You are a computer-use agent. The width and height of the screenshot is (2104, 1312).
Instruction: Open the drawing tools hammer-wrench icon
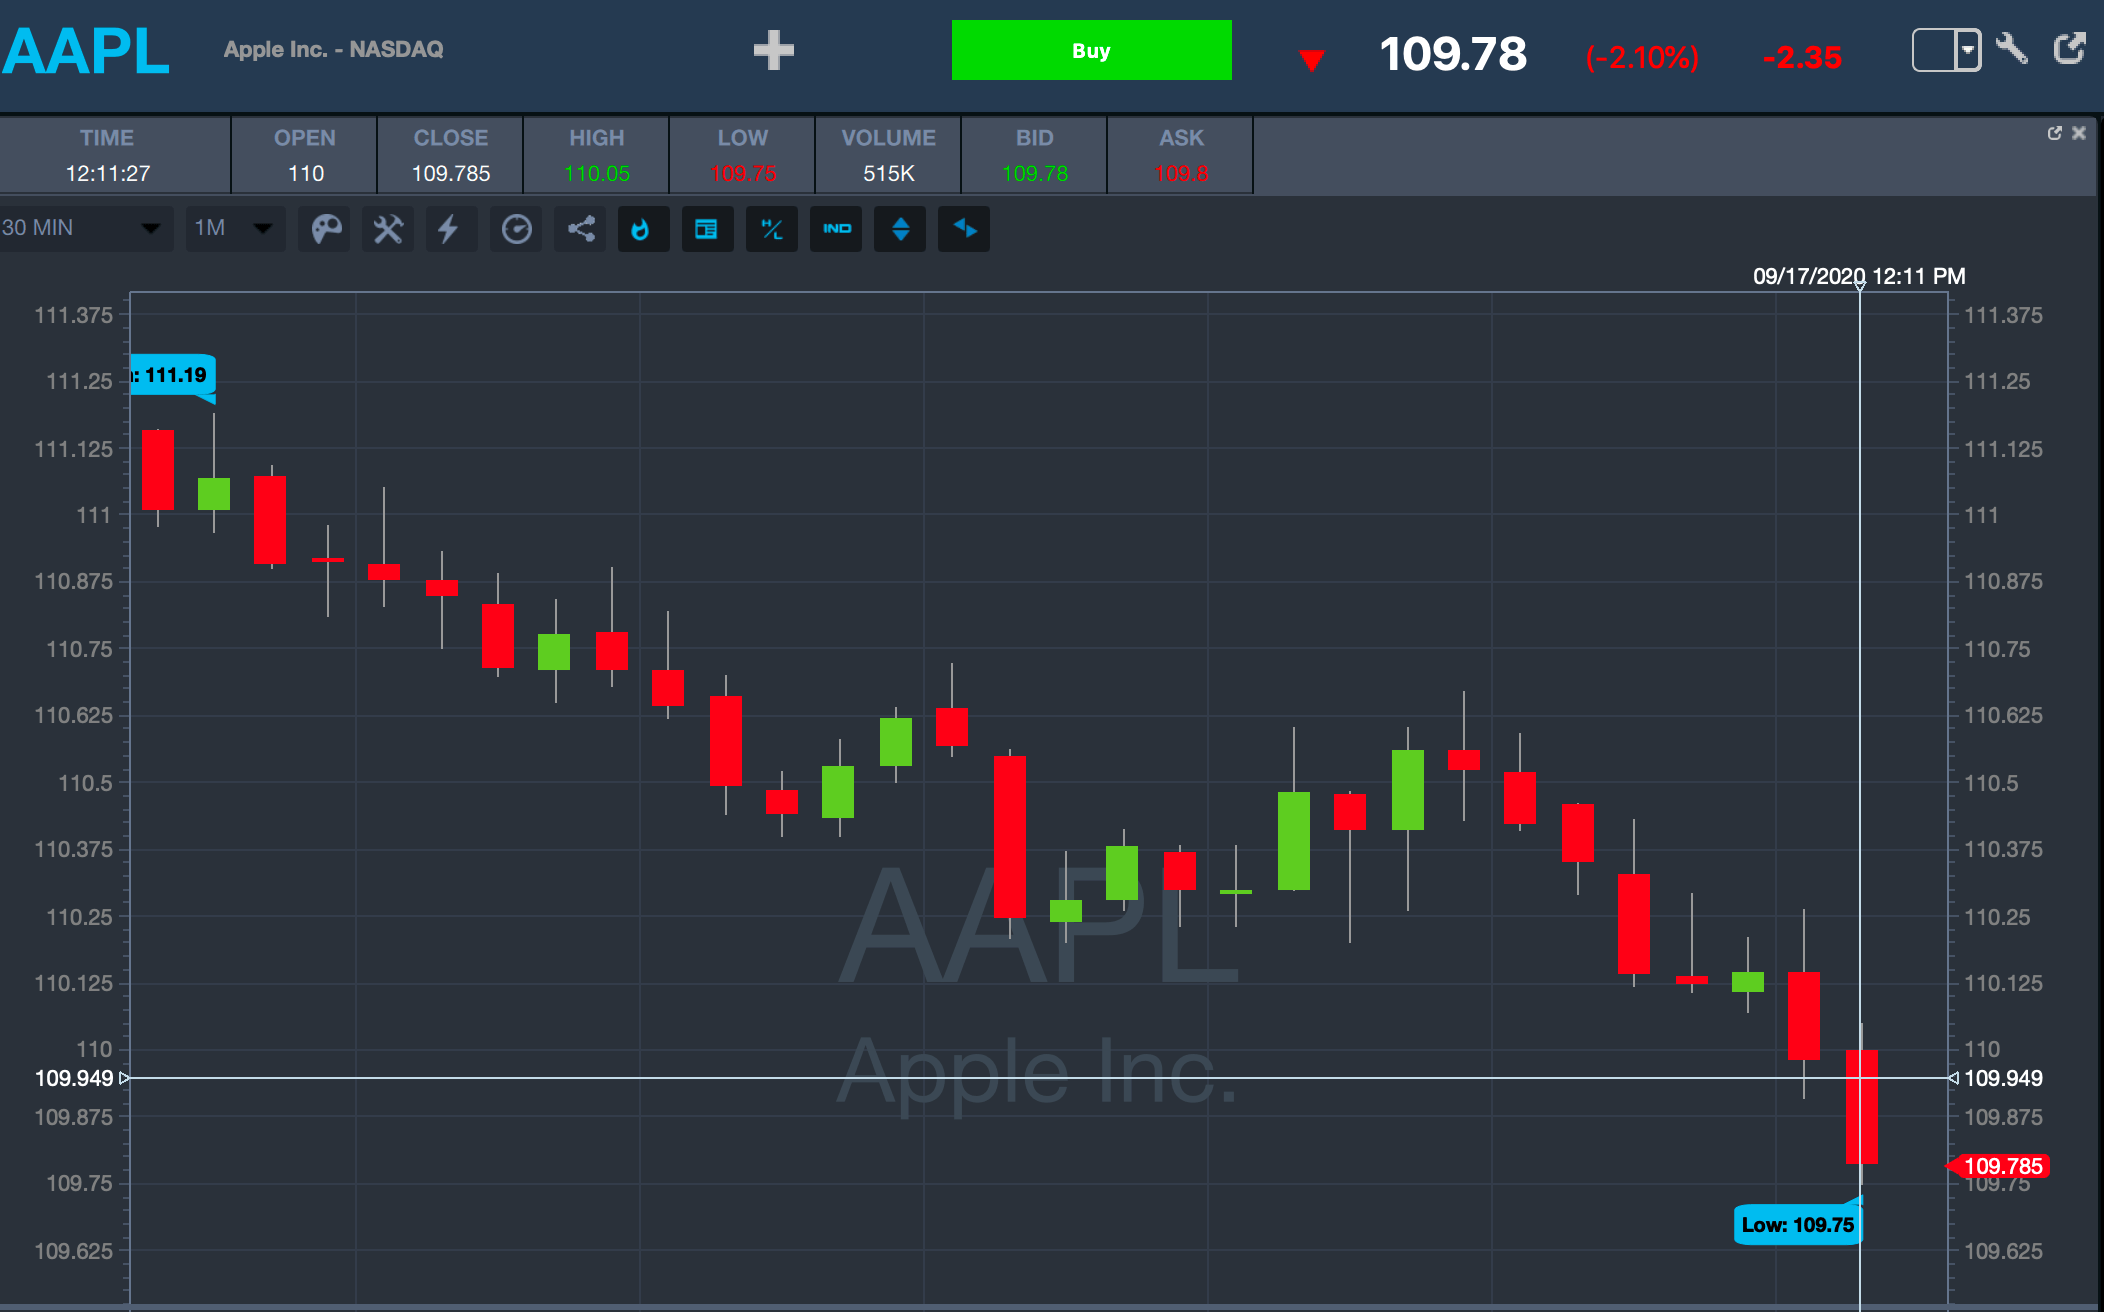(x=388, y=229)
